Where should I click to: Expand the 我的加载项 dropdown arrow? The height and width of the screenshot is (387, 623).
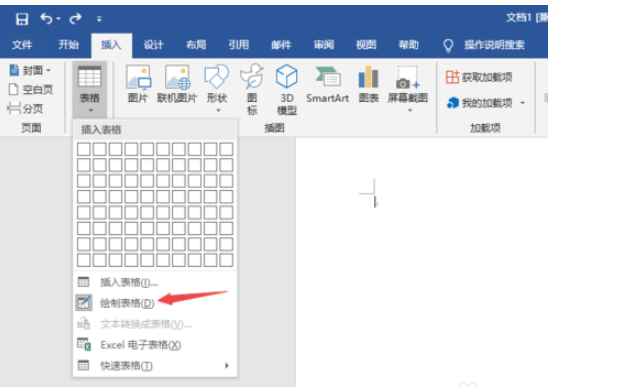(x=522, y=103)
